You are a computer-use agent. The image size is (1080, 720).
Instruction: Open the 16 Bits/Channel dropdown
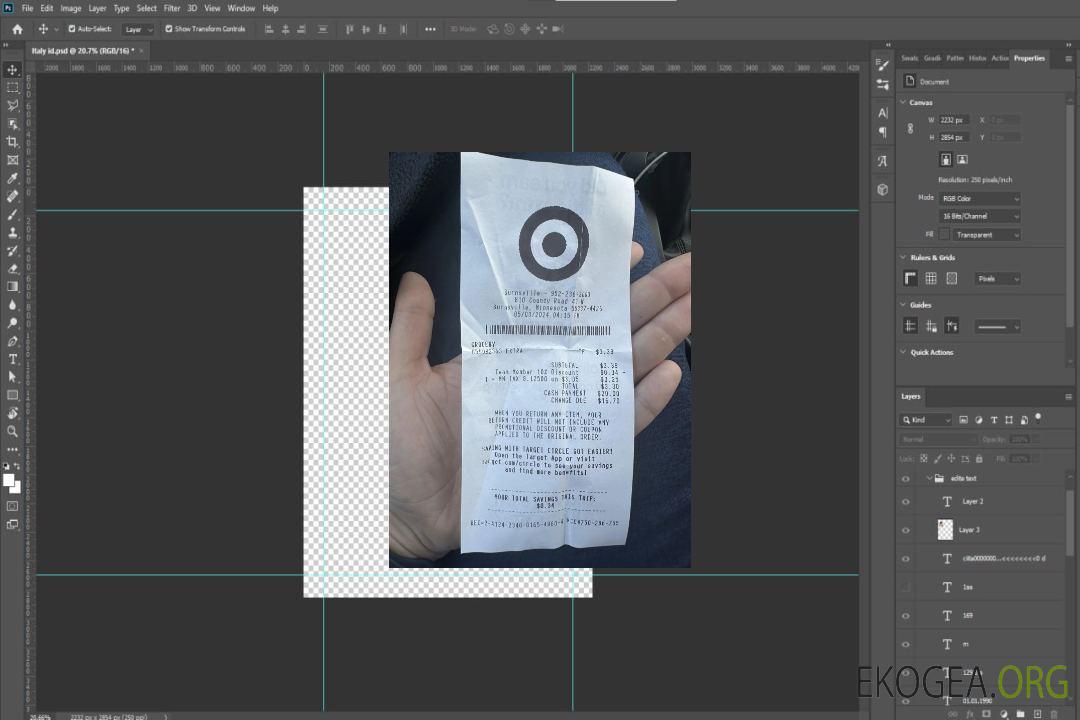pos(979,216)
